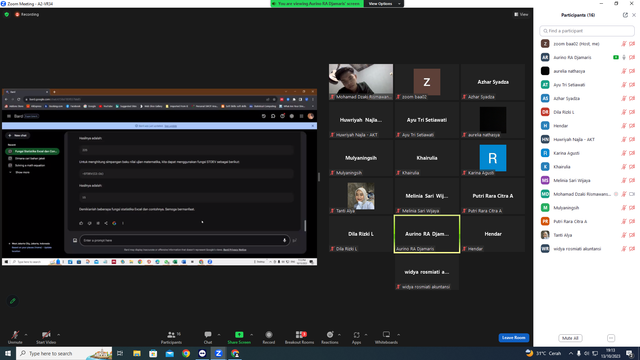640x360 pixels.
Task: Open the encryption shield info icon
Action: pos(7,14)
